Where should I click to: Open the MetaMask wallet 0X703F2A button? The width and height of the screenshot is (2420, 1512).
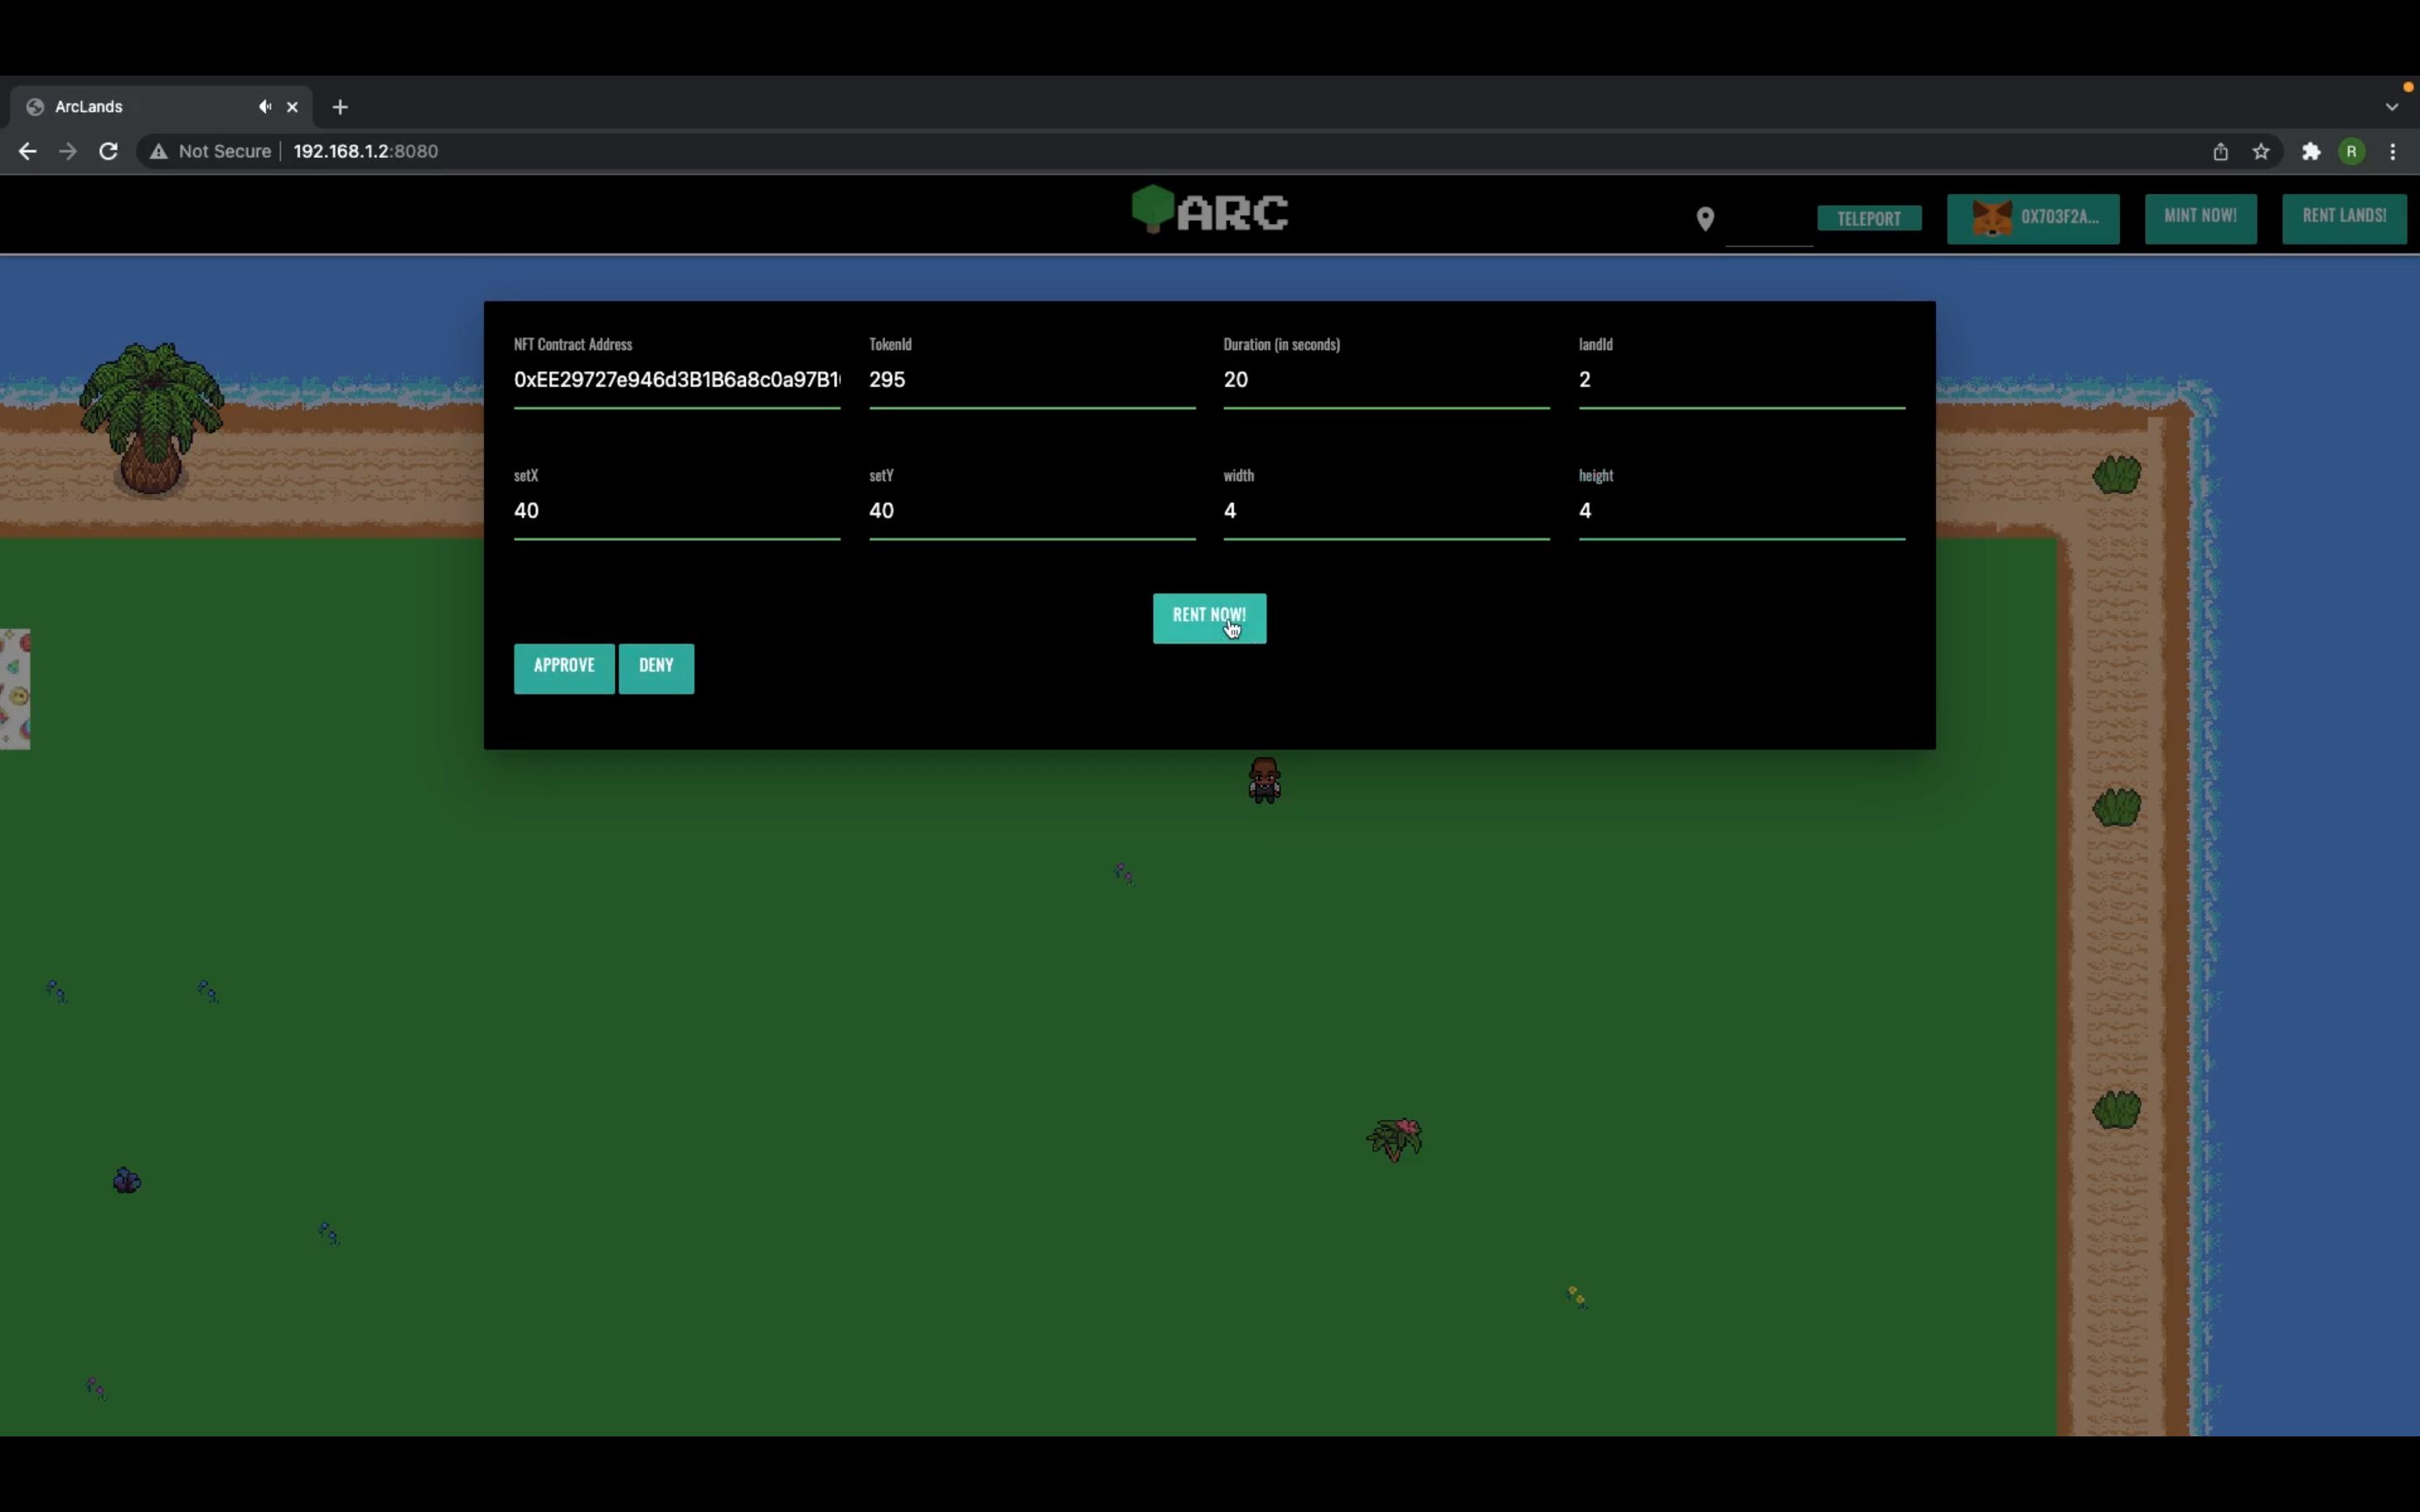(x=2033, y=218)
